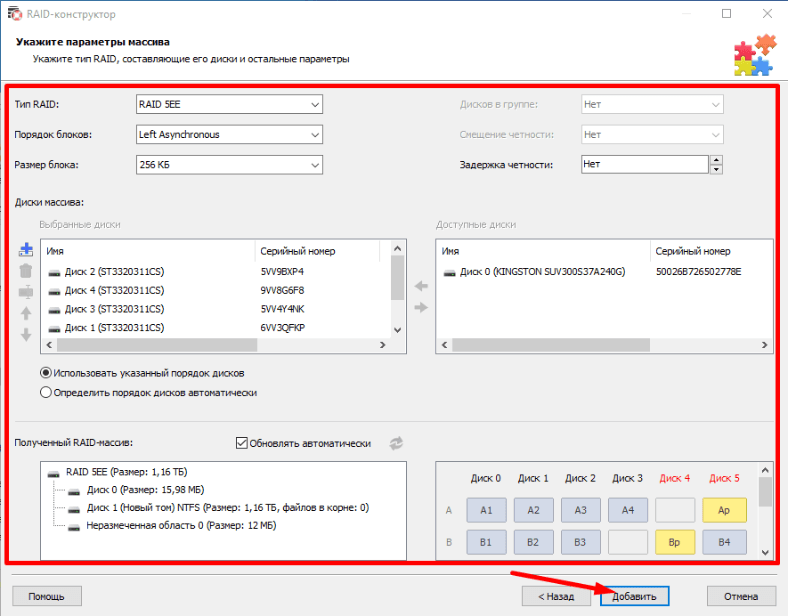
Task: Increase 'Задержка четности' with up stepper
Action: [716, 160]
